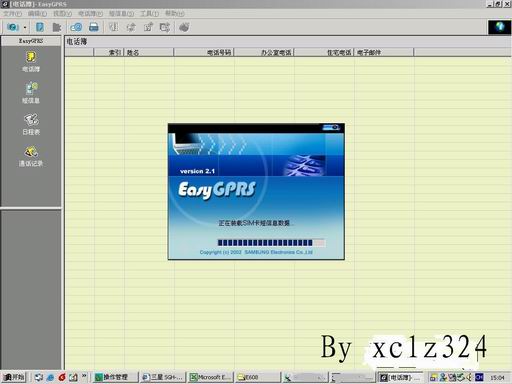Click the round blue connect icon in toolbar
Image resolution: width=512 pixels, height=384 pixels.
(x=13, y=27)
